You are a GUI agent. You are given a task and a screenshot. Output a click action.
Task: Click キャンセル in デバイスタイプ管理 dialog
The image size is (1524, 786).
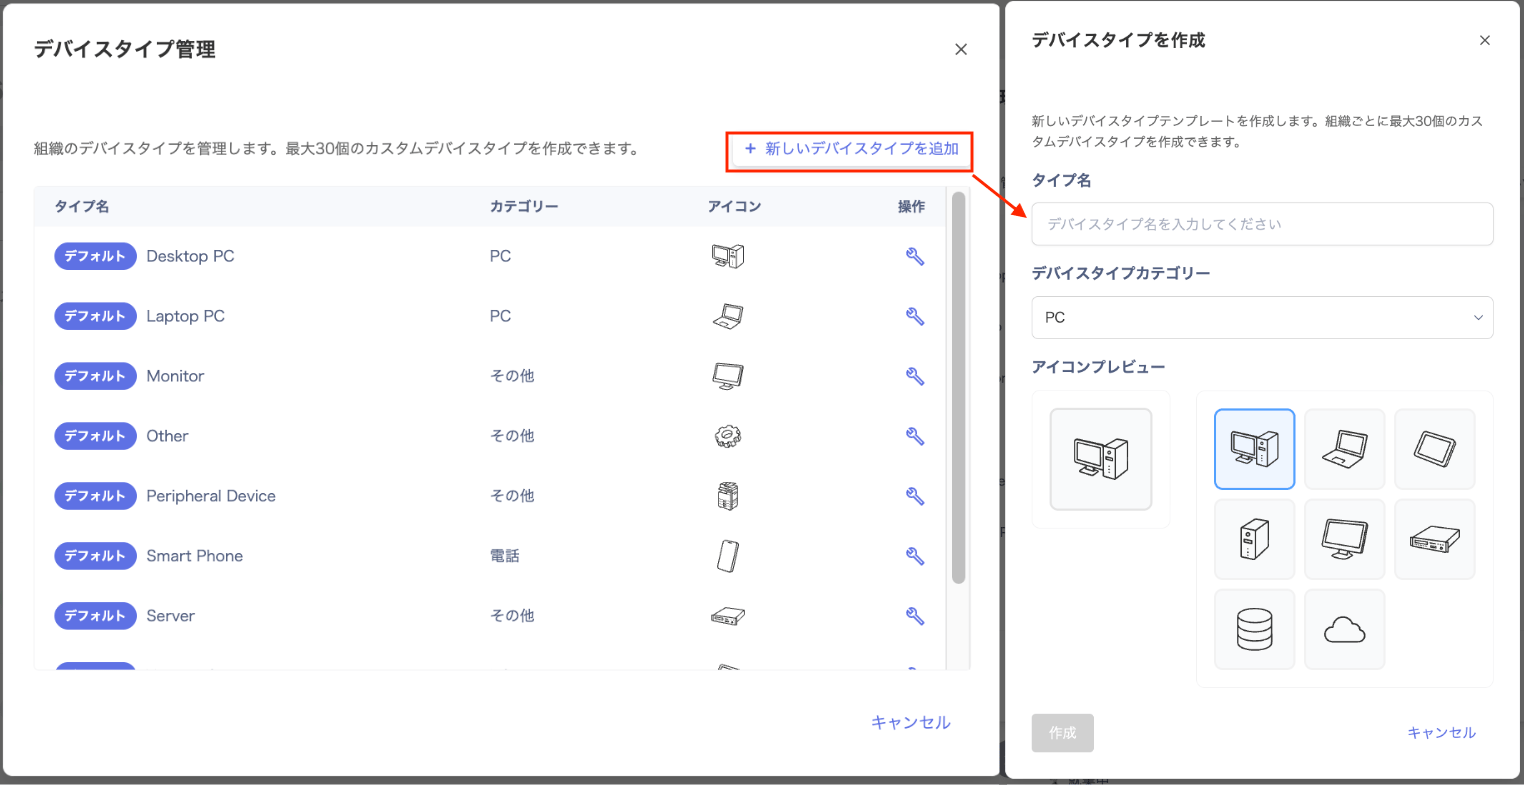coord(910,722)
